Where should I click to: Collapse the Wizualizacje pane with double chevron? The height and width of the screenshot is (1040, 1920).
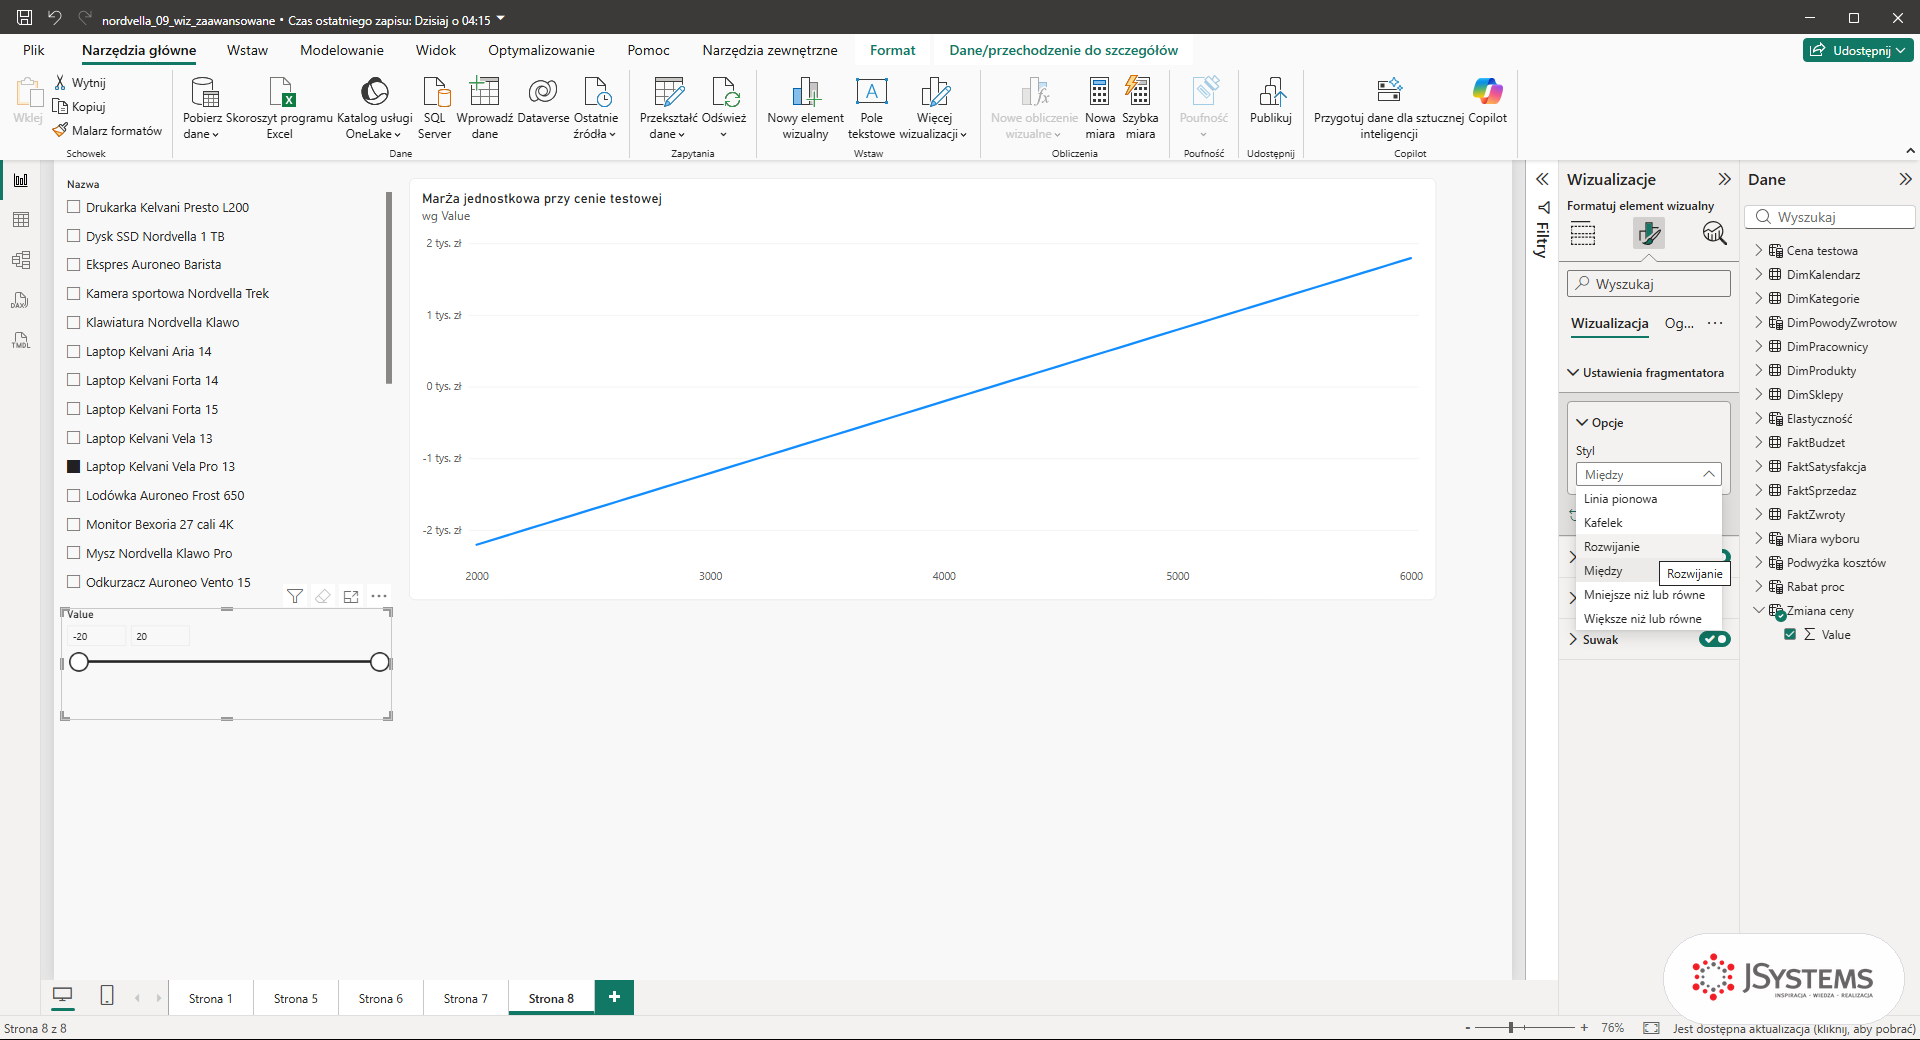point(1724,179)
